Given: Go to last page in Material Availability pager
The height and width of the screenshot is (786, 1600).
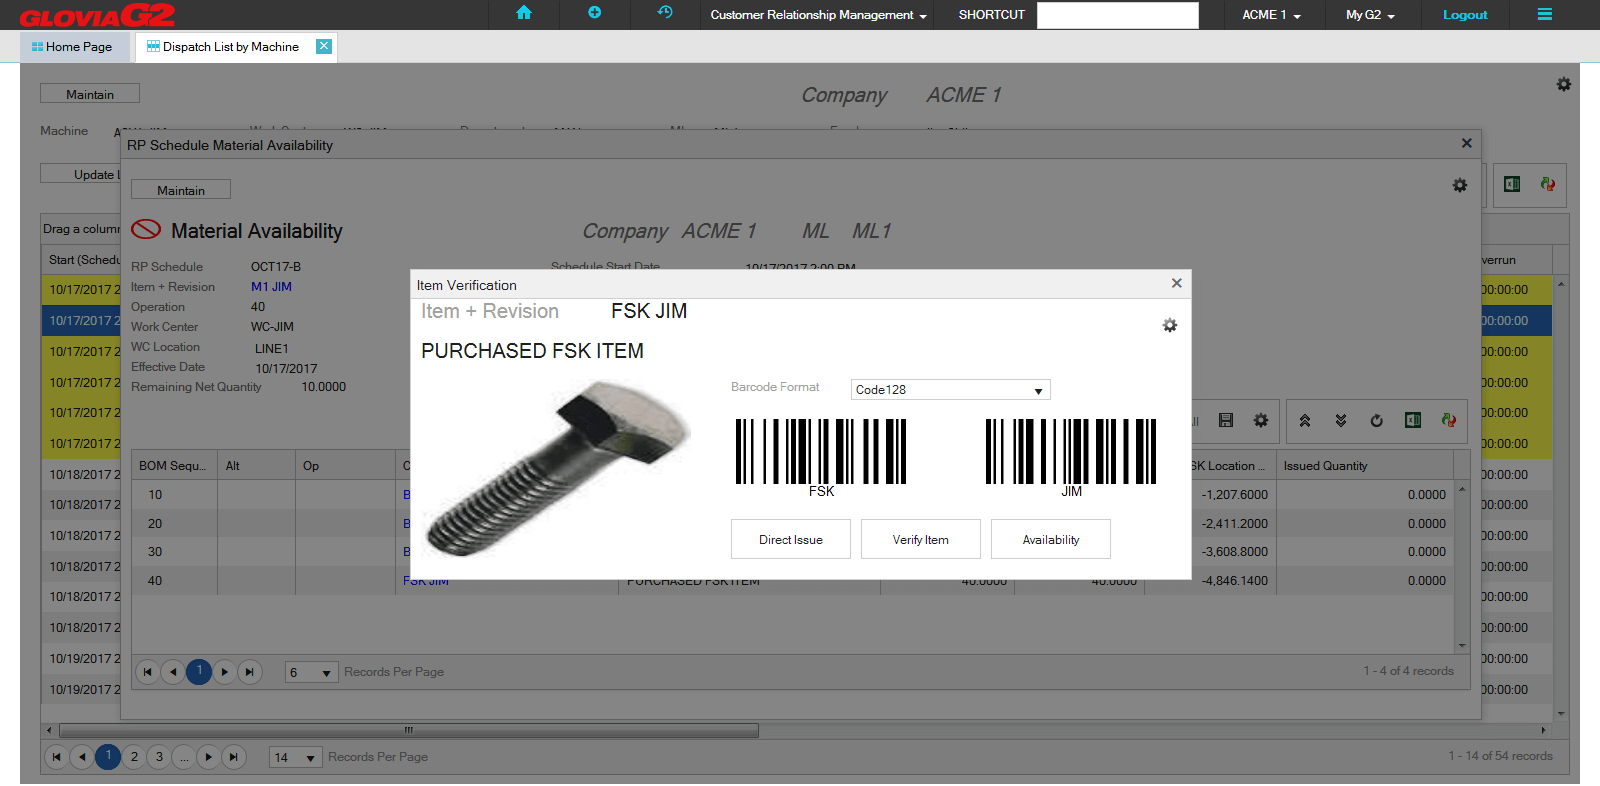Looking at the screenshot, I should 250,672.
